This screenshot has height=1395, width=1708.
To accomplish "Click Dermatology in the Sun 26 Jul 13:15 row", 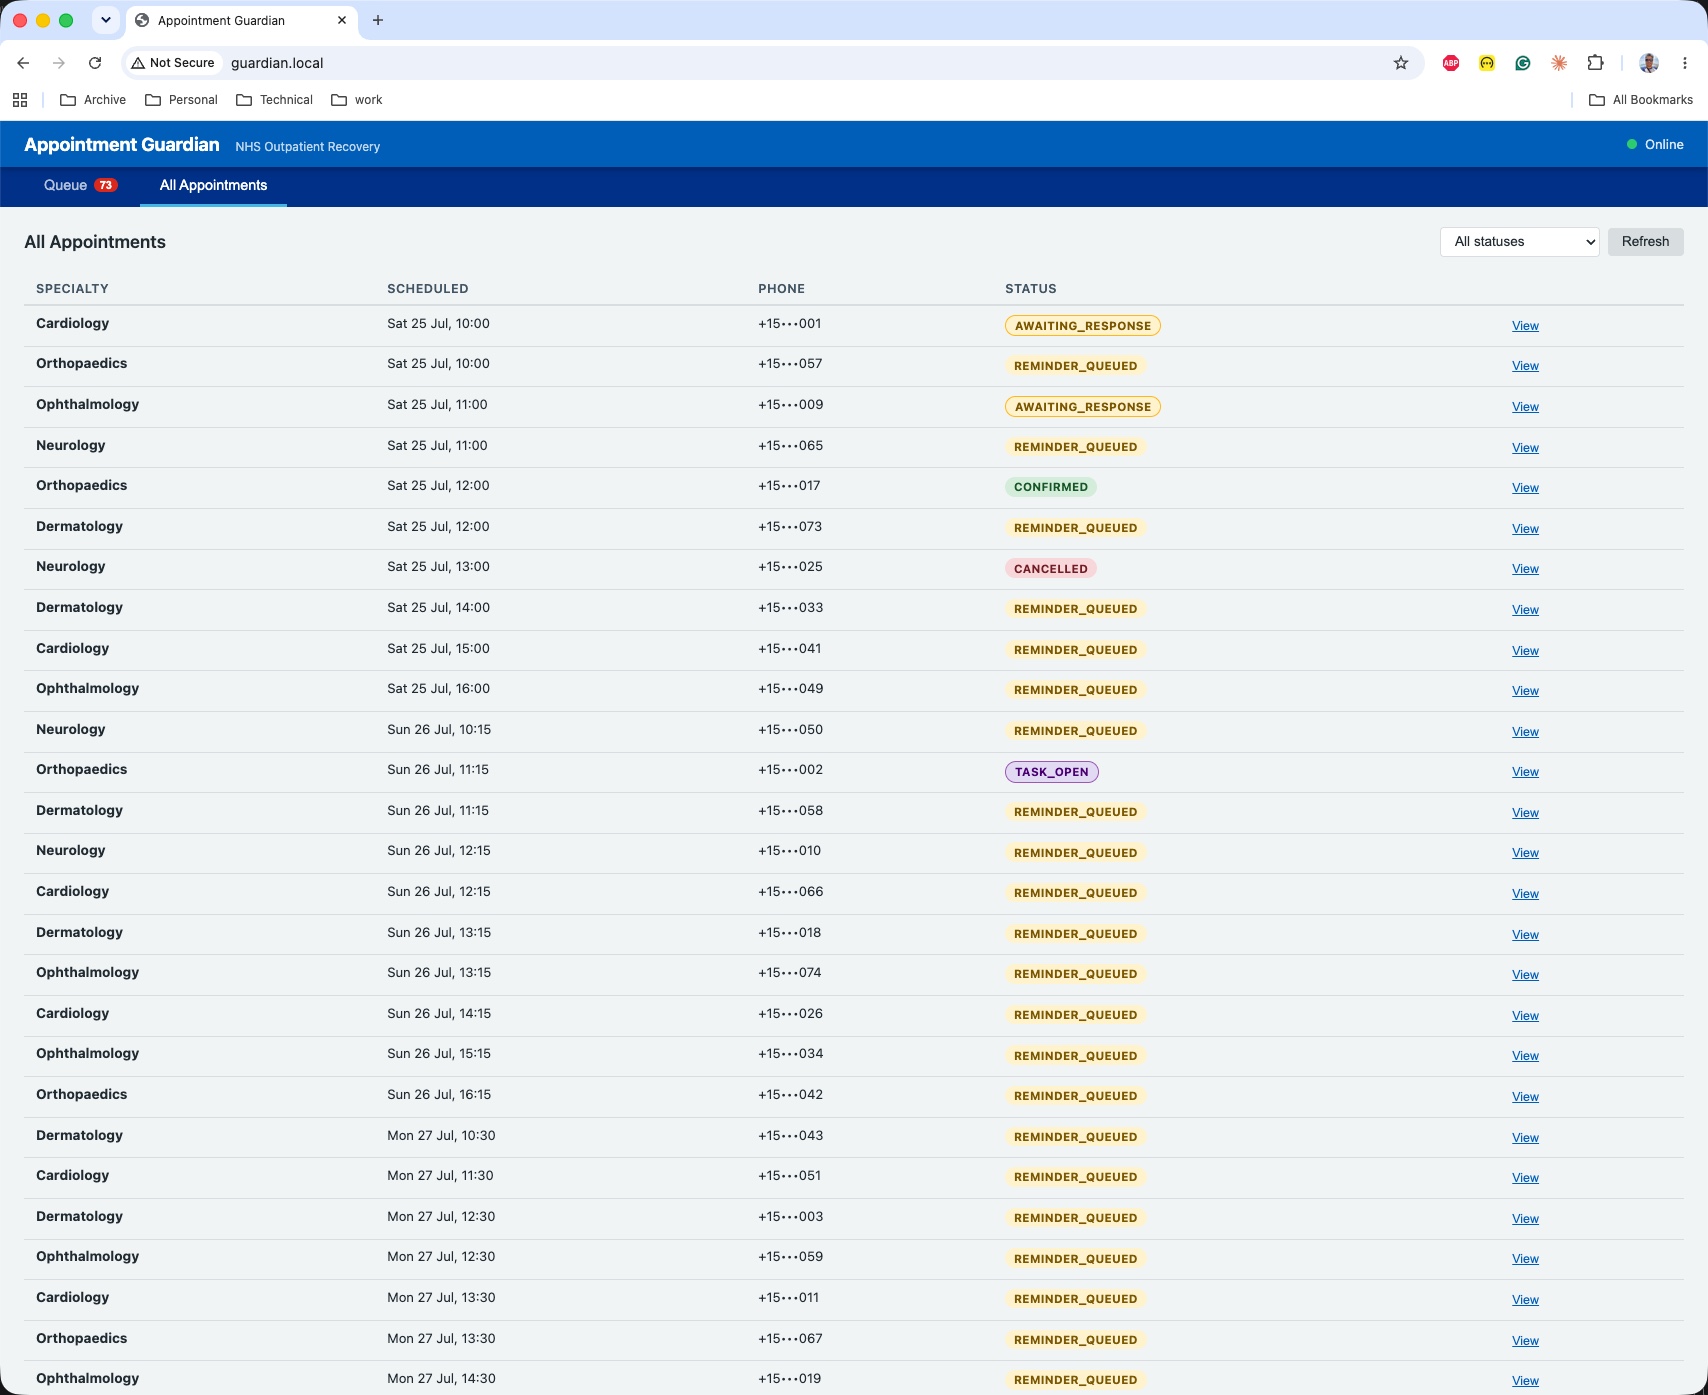I will click(x=79, y=933).
